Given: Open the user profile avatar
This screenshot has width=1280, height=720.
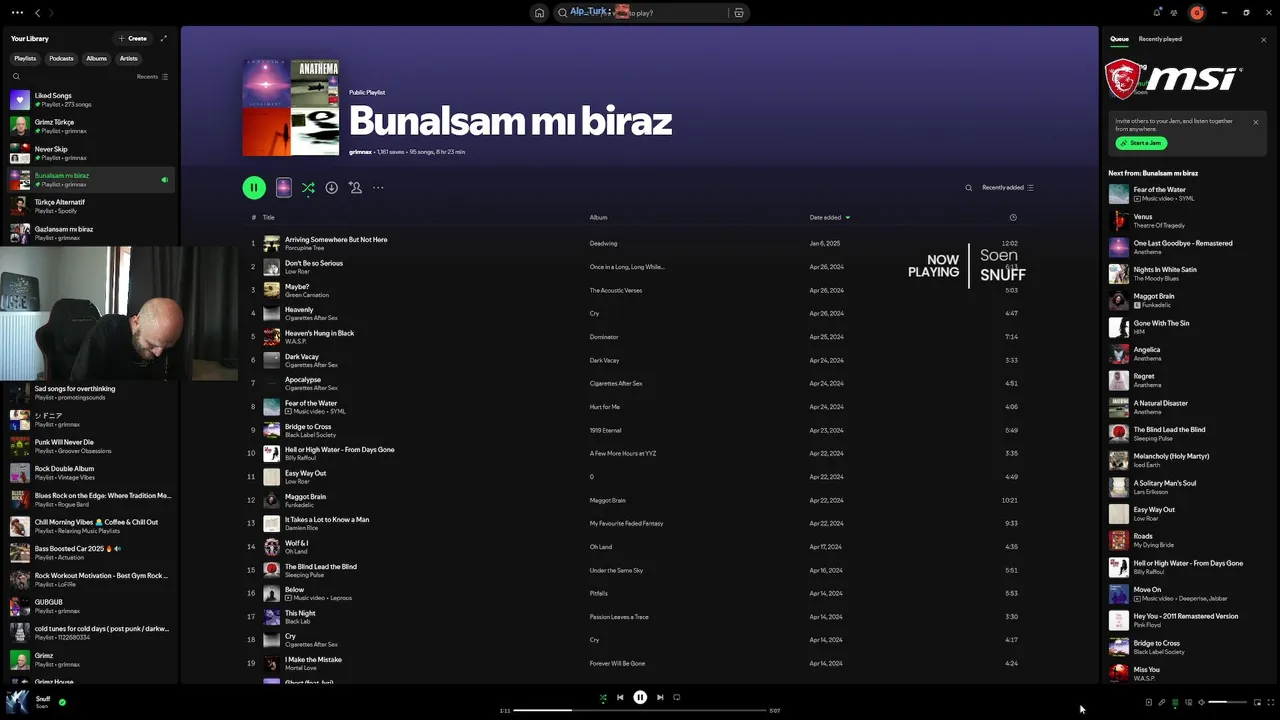Looking at the screenshot, I should coord(1197,12).
